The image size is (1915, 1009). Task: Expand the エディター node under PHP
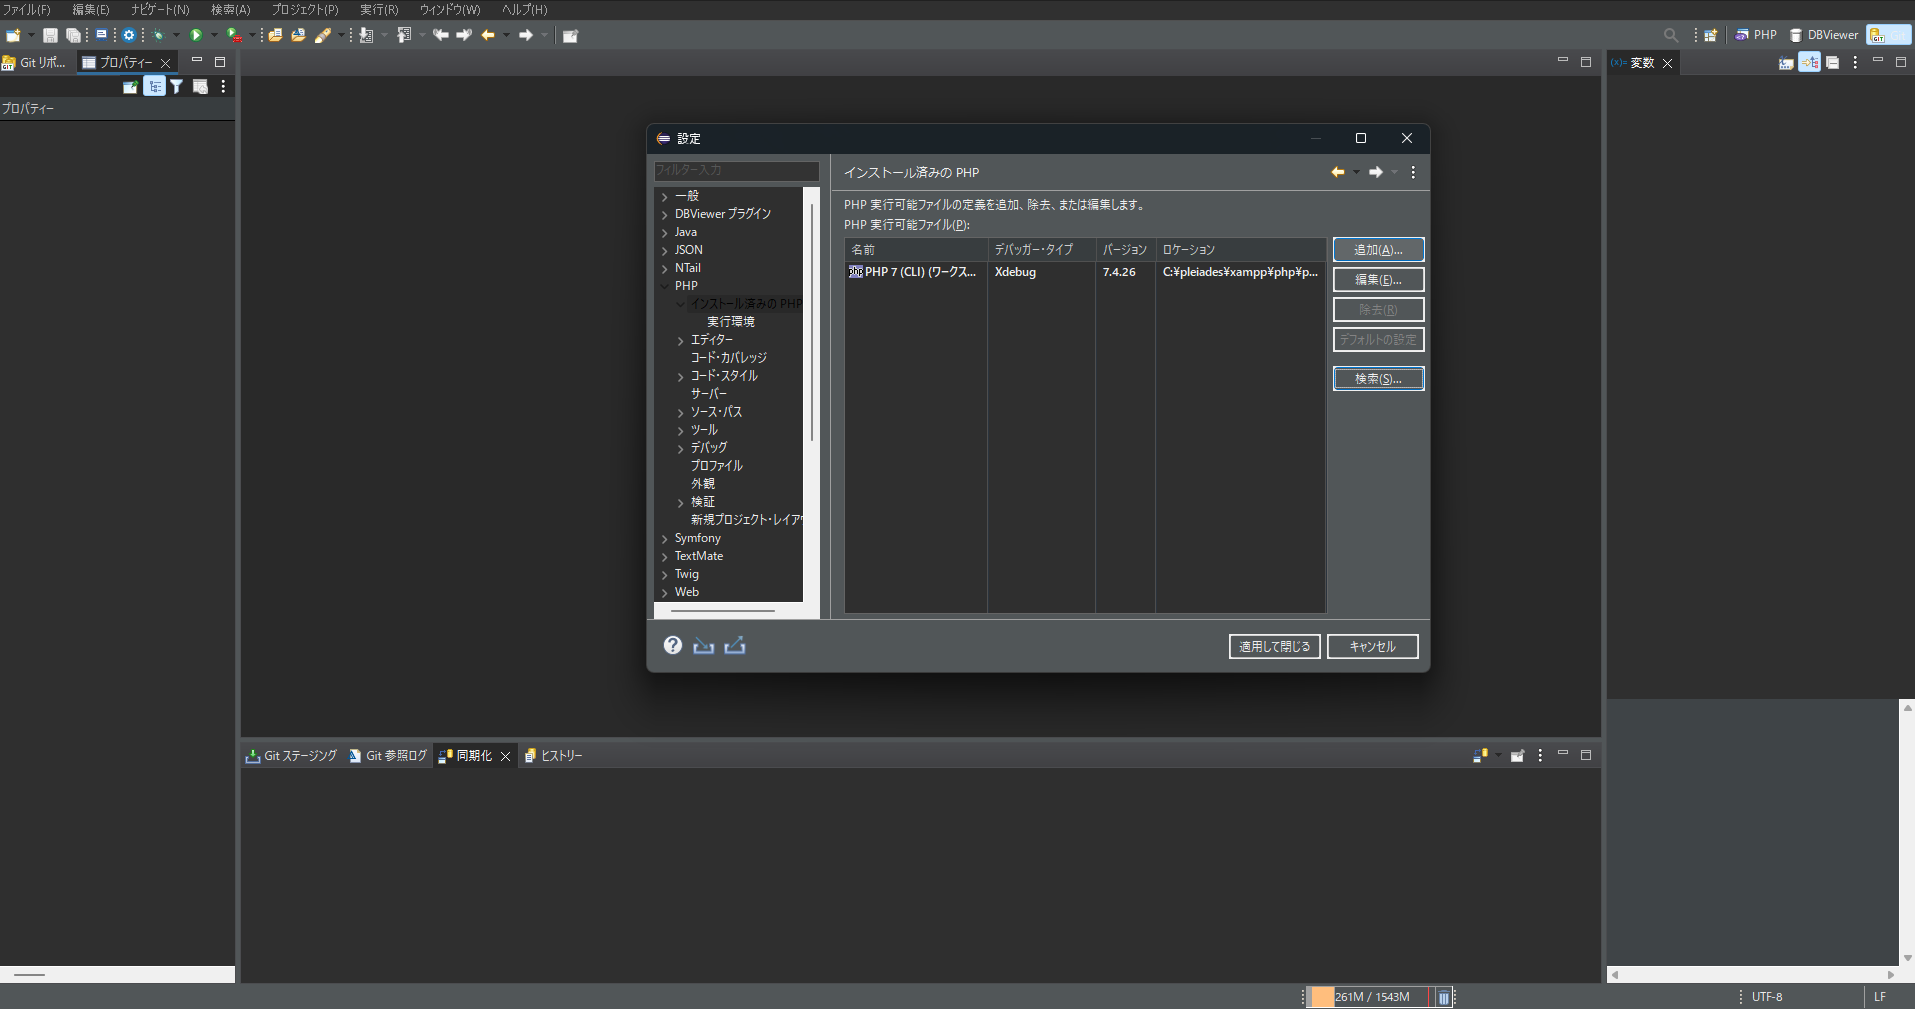[x=681, y=341]
